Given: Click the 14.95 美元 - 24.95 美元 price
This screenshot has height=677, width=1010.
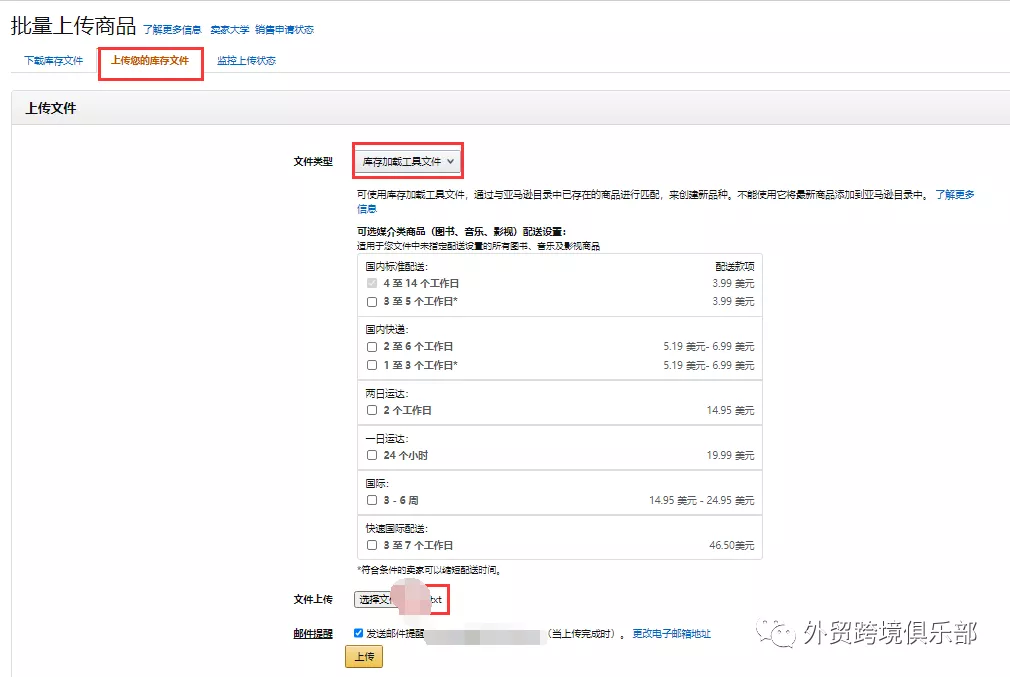Looking at the screenshot, I should pos(701,501).
